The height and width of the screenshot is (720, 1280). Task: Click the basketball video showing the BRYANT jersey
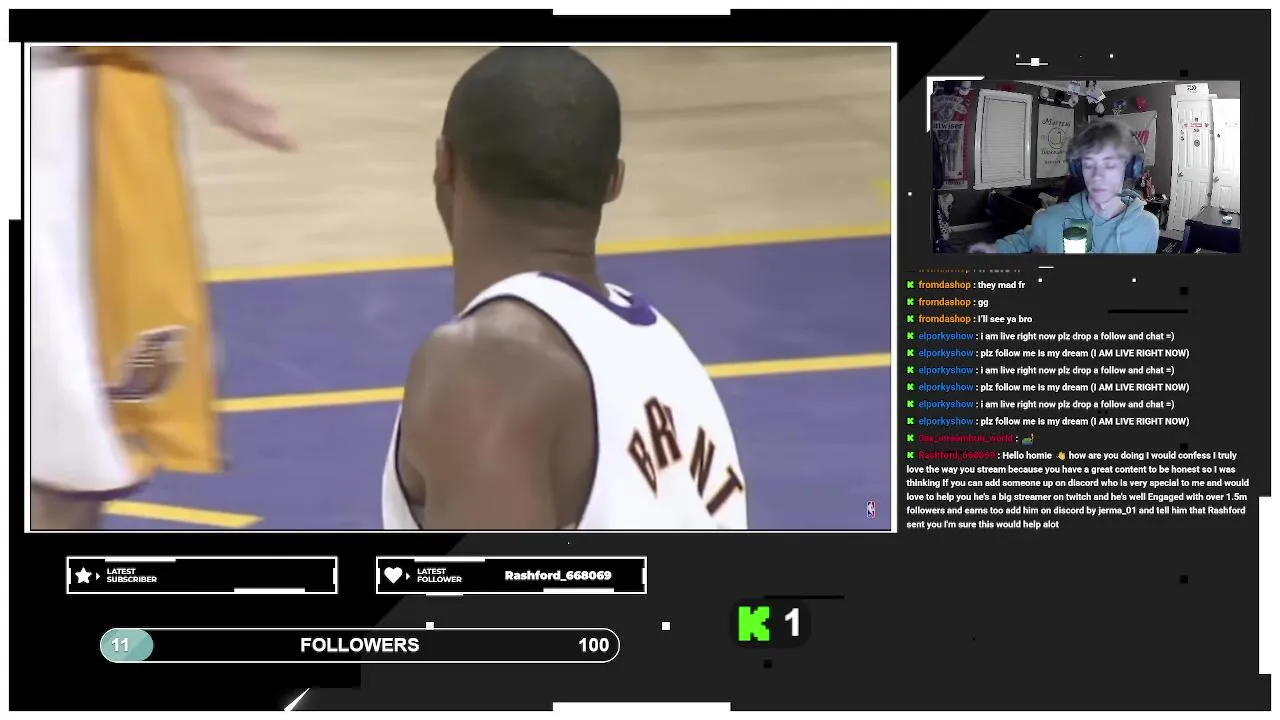(x=461, y=288)
